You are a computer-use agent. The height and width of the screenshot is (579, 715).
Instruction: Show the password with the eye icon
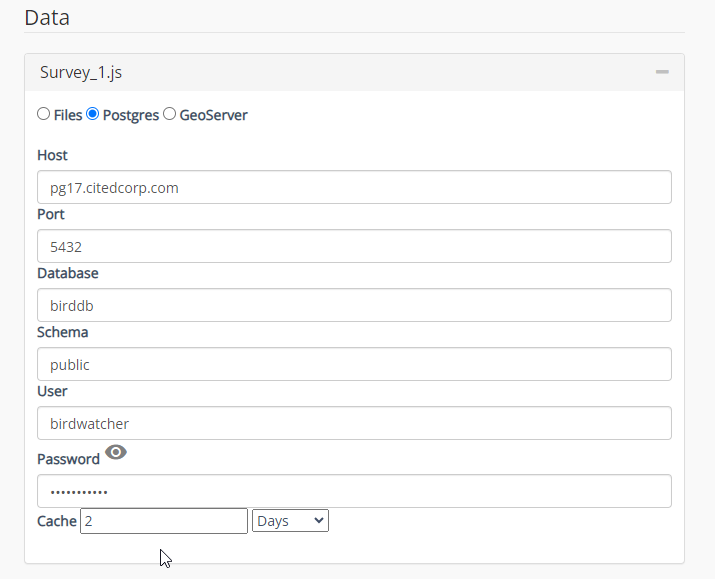[116, 453]
